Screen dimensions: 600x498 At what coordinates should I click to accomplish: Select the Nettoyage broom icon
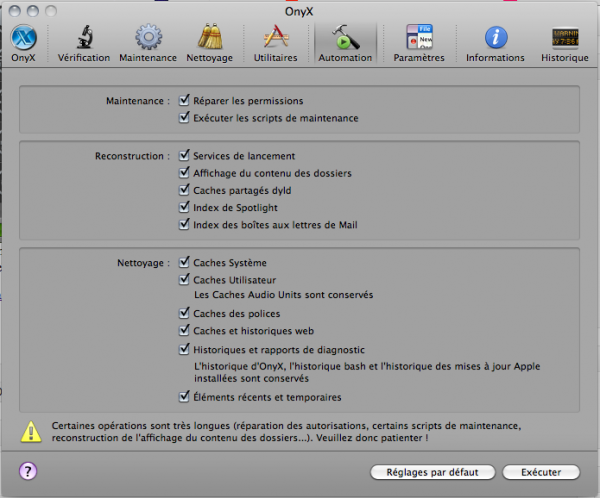click(210, 37)
